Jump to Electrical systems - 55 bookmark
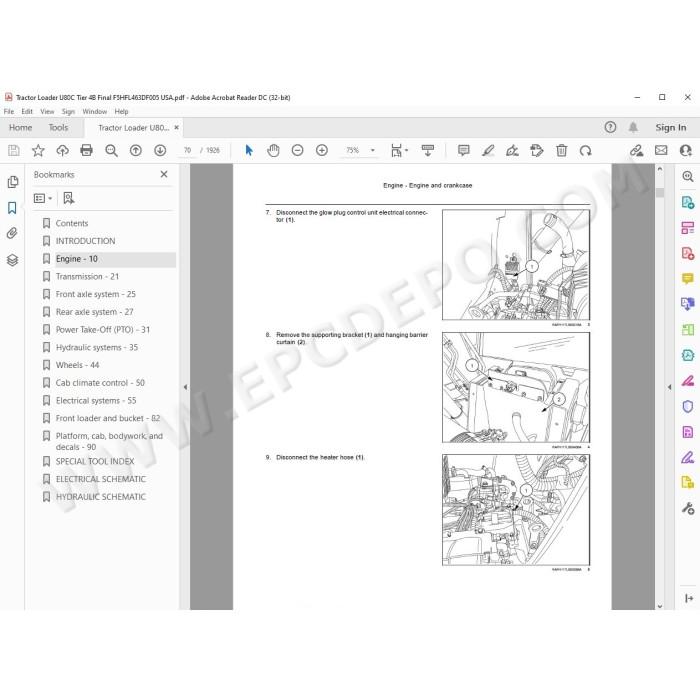700x700 pixels. (96, 400)
